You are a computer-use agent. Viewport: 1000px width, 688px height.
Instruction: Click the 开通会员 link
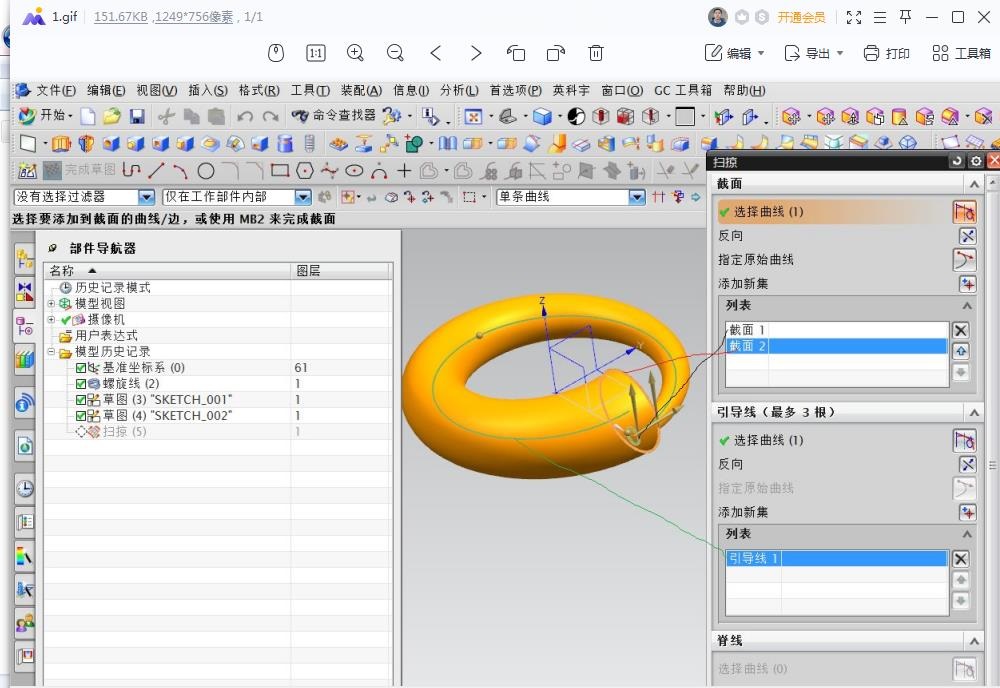point(801,17)
